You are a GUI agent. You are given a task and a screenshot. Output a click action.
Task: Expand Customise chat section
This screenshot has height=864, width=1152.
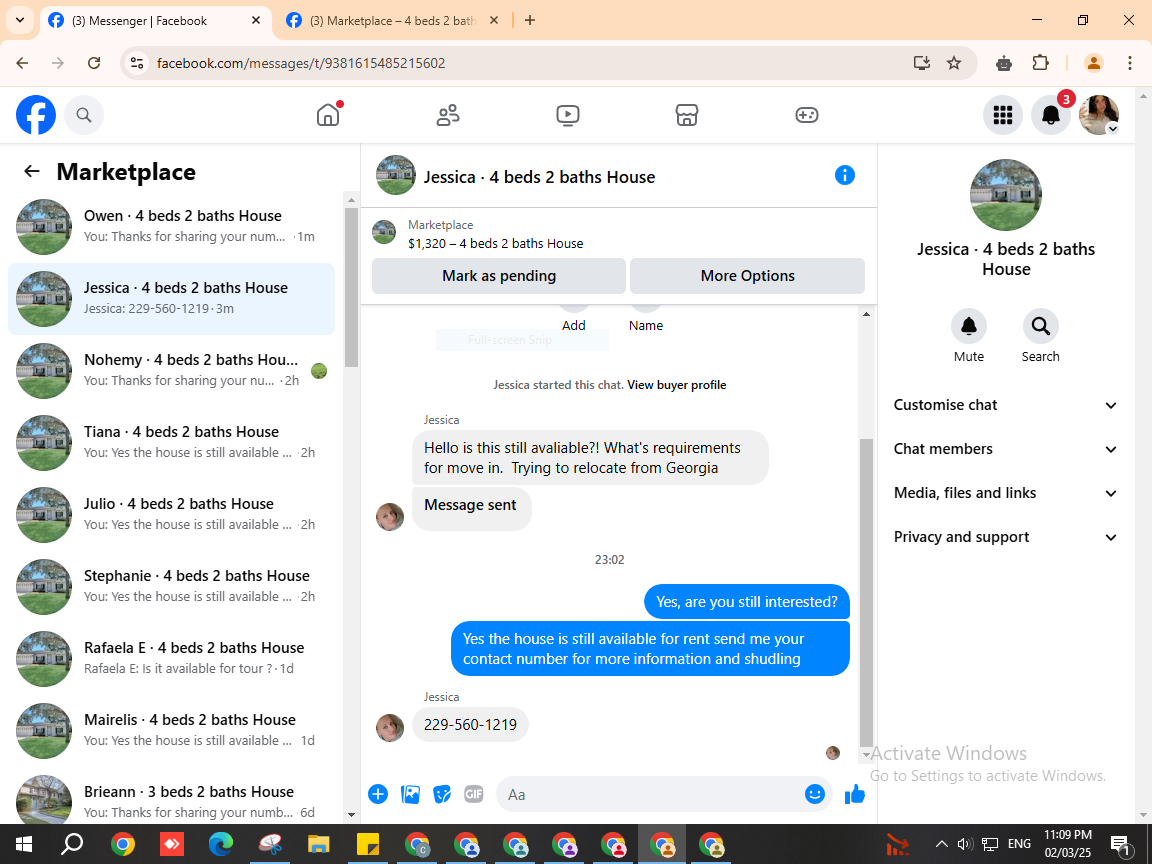1005,406
